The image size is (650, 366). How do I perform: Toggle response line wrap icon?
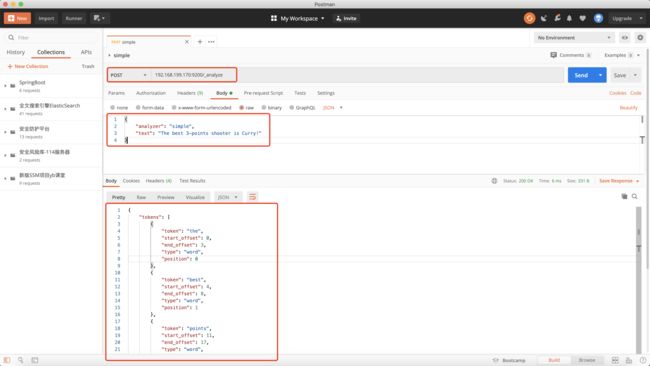252,197
